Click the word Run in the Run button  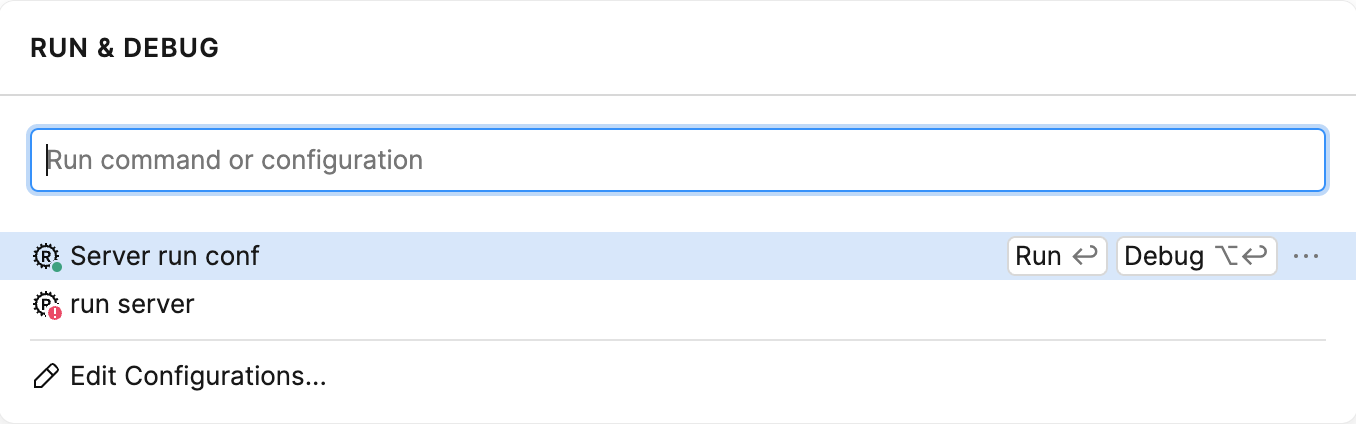tap(1038, 256)
